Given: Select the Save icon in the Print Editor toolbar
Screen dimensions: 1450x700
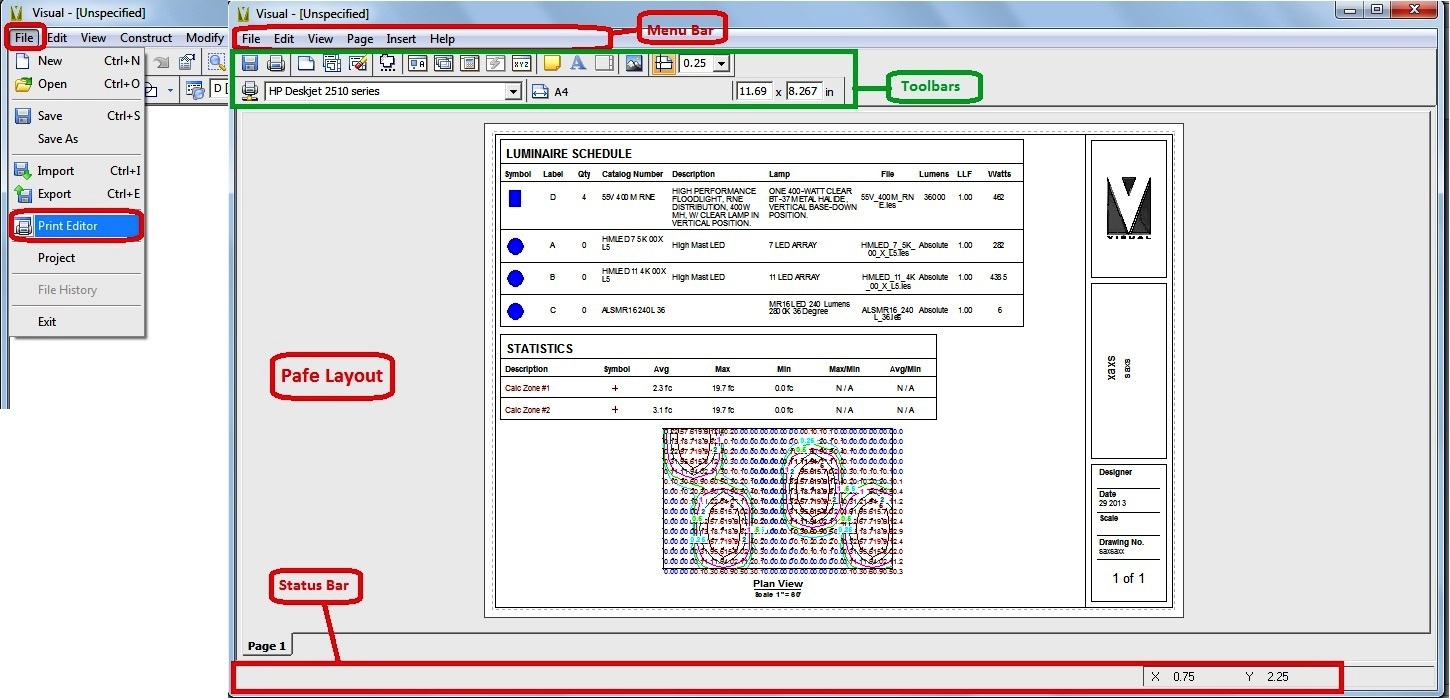Looking at the screenshot, I should (x=250, y=63).
